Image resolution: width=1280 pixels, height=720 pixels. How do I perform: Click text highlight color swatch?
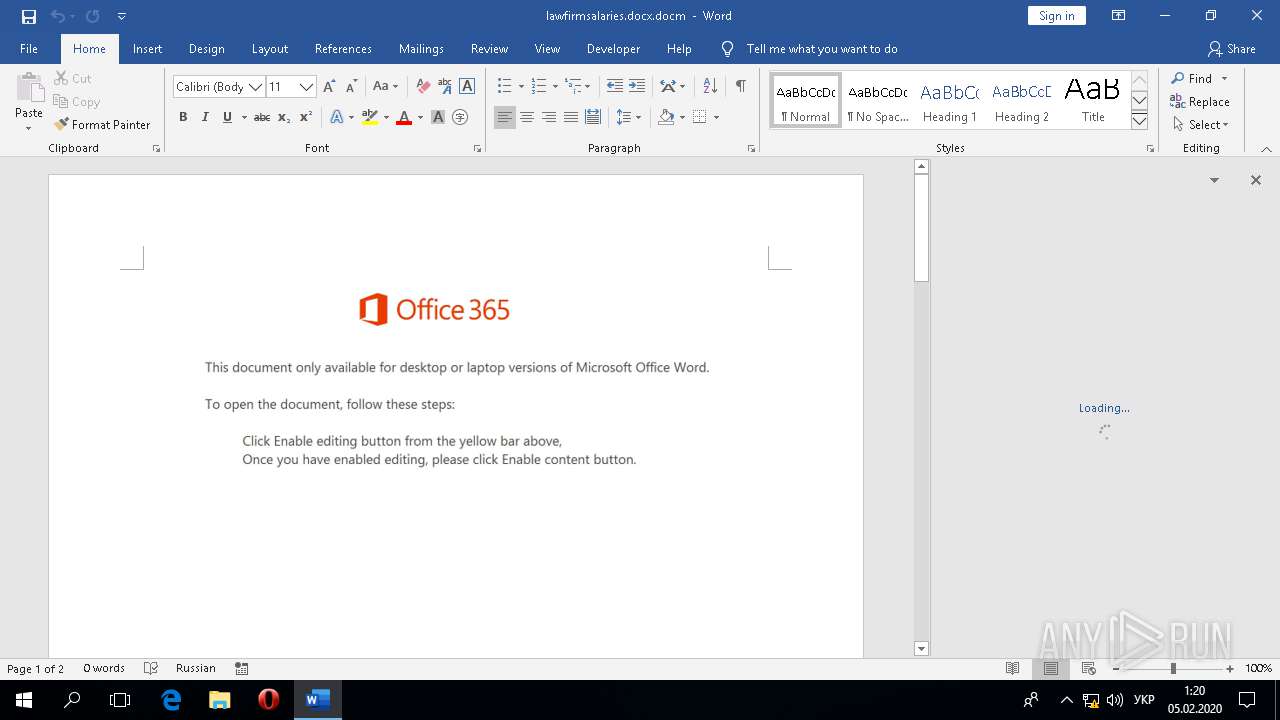370,117
